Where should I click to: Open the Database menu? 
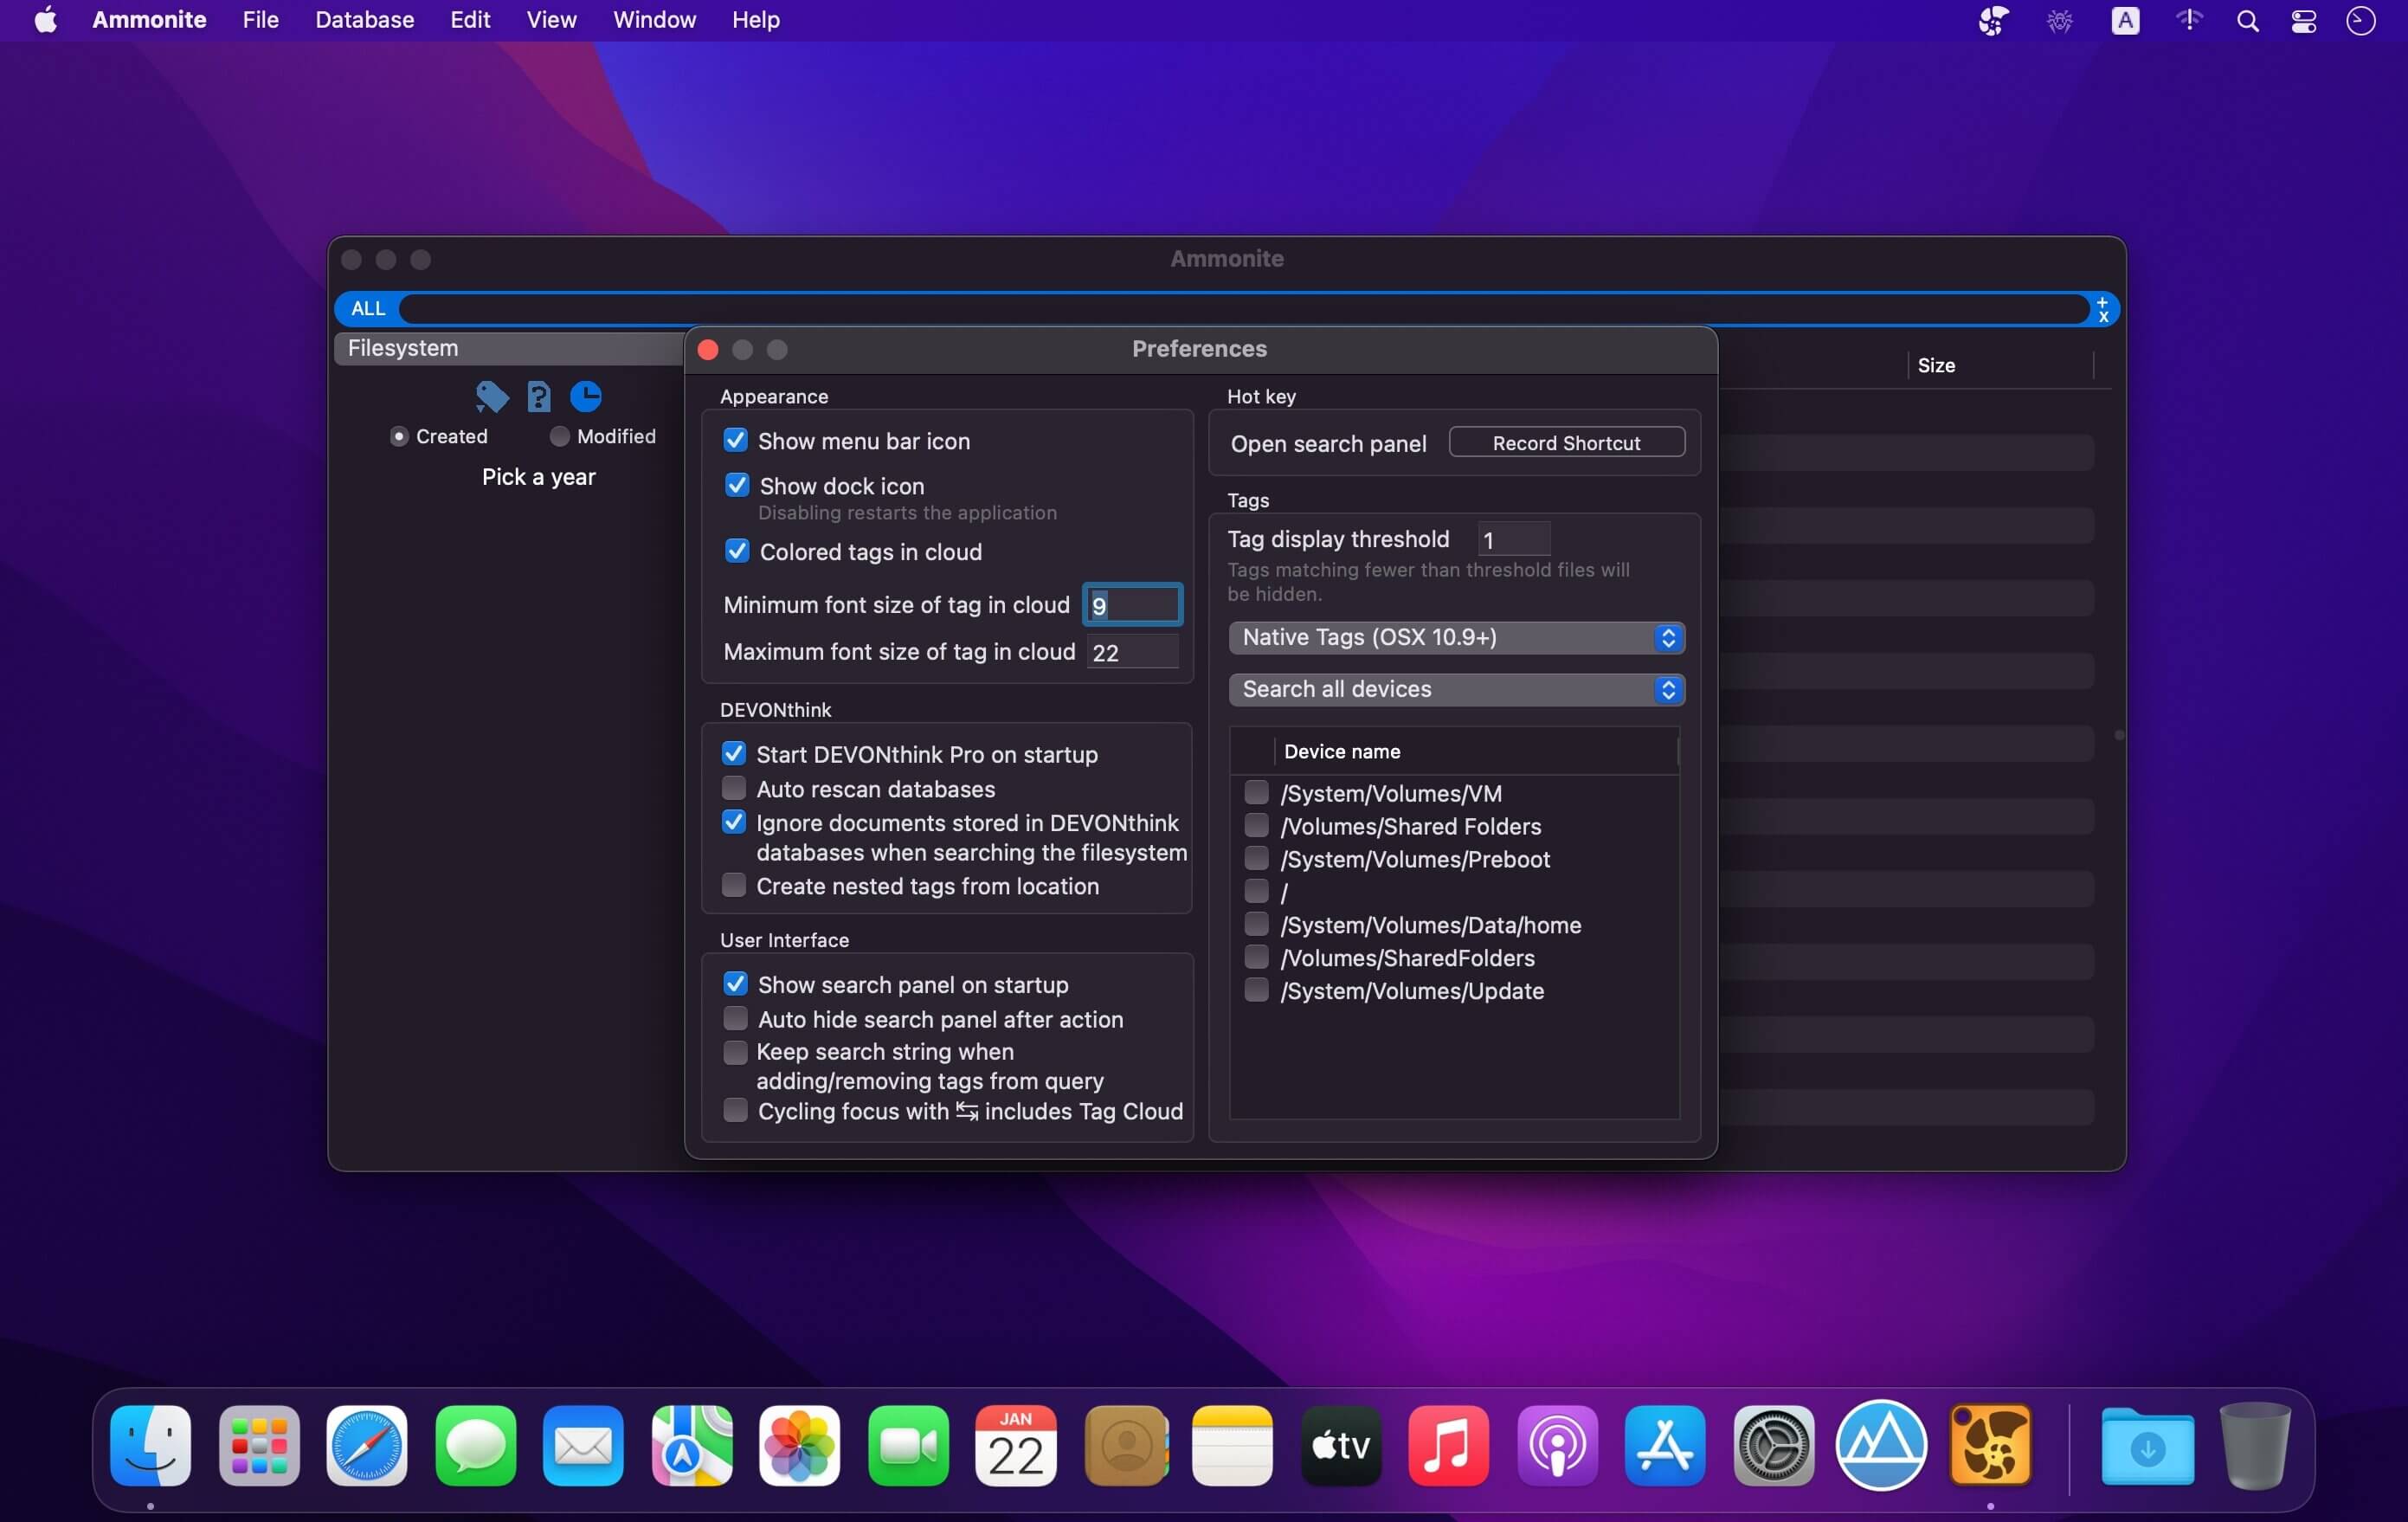tap(364, 20)
